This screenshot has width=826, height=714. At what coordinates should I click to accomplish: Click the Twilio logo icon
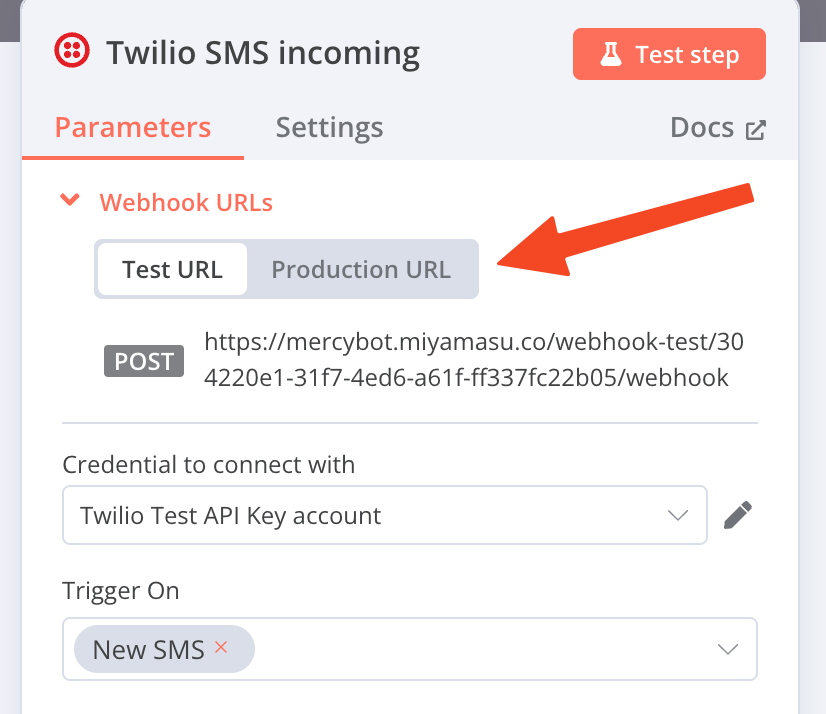pyautogui.click(x=72, y=51)
